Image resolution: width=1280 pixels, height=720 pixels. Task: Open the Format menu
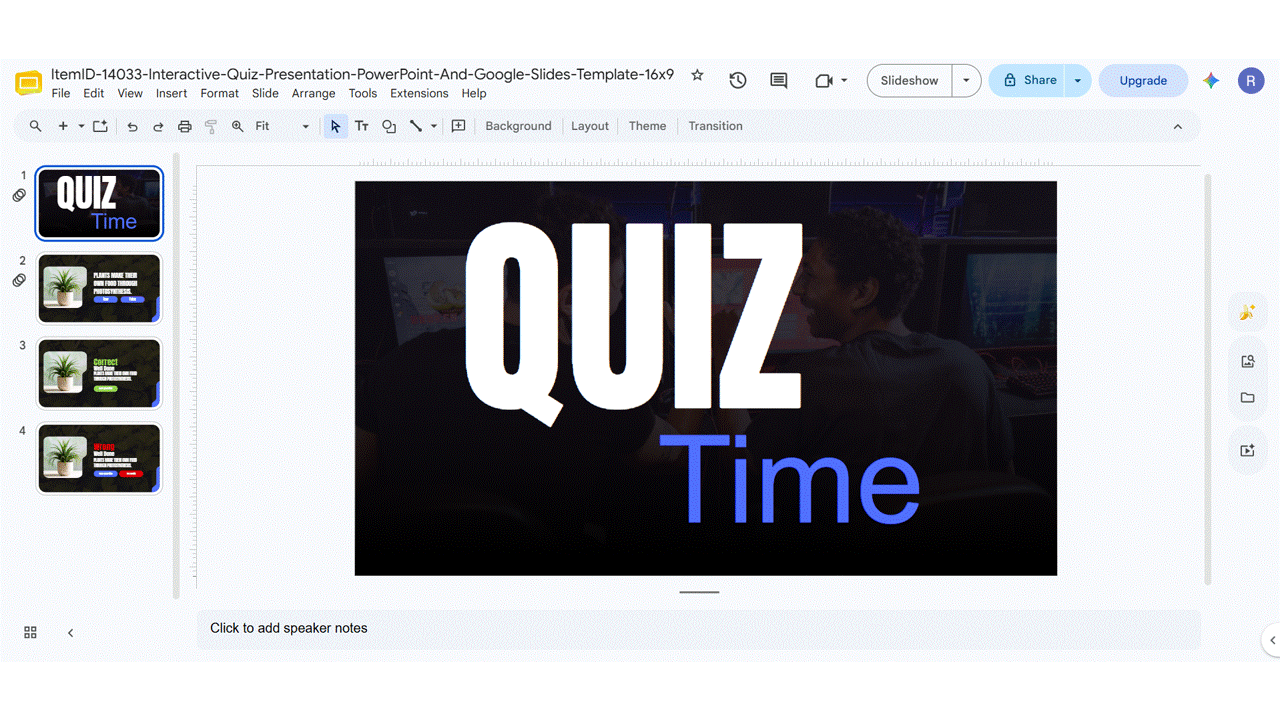220,93
